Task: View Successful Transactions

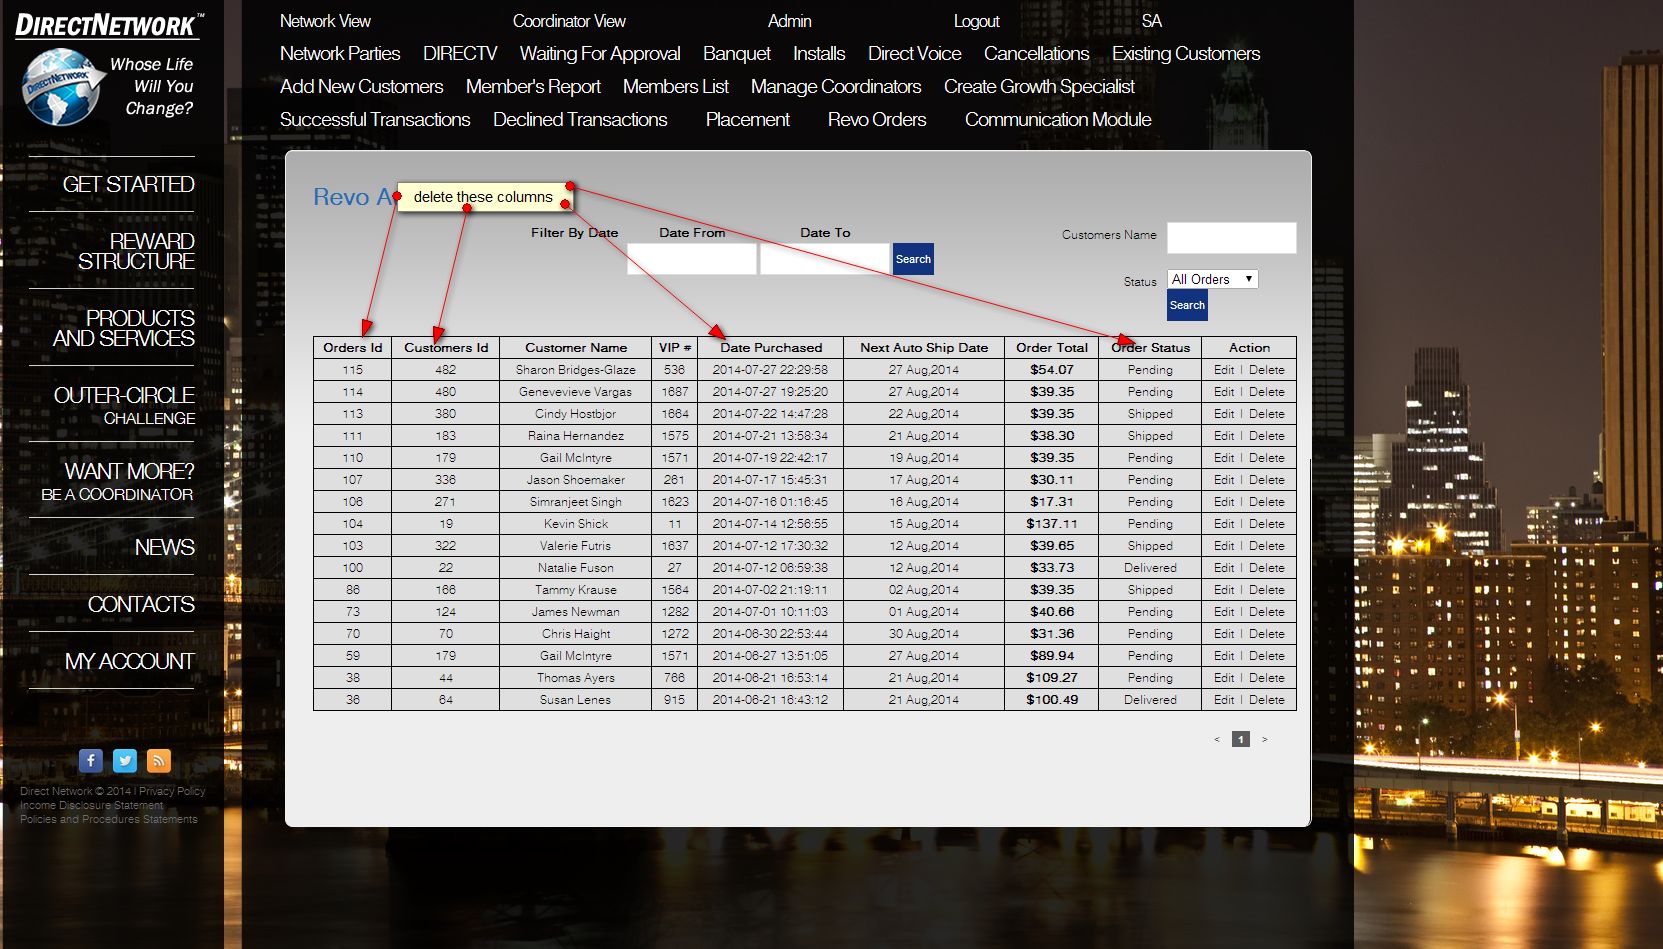Action: pos(375,120)
